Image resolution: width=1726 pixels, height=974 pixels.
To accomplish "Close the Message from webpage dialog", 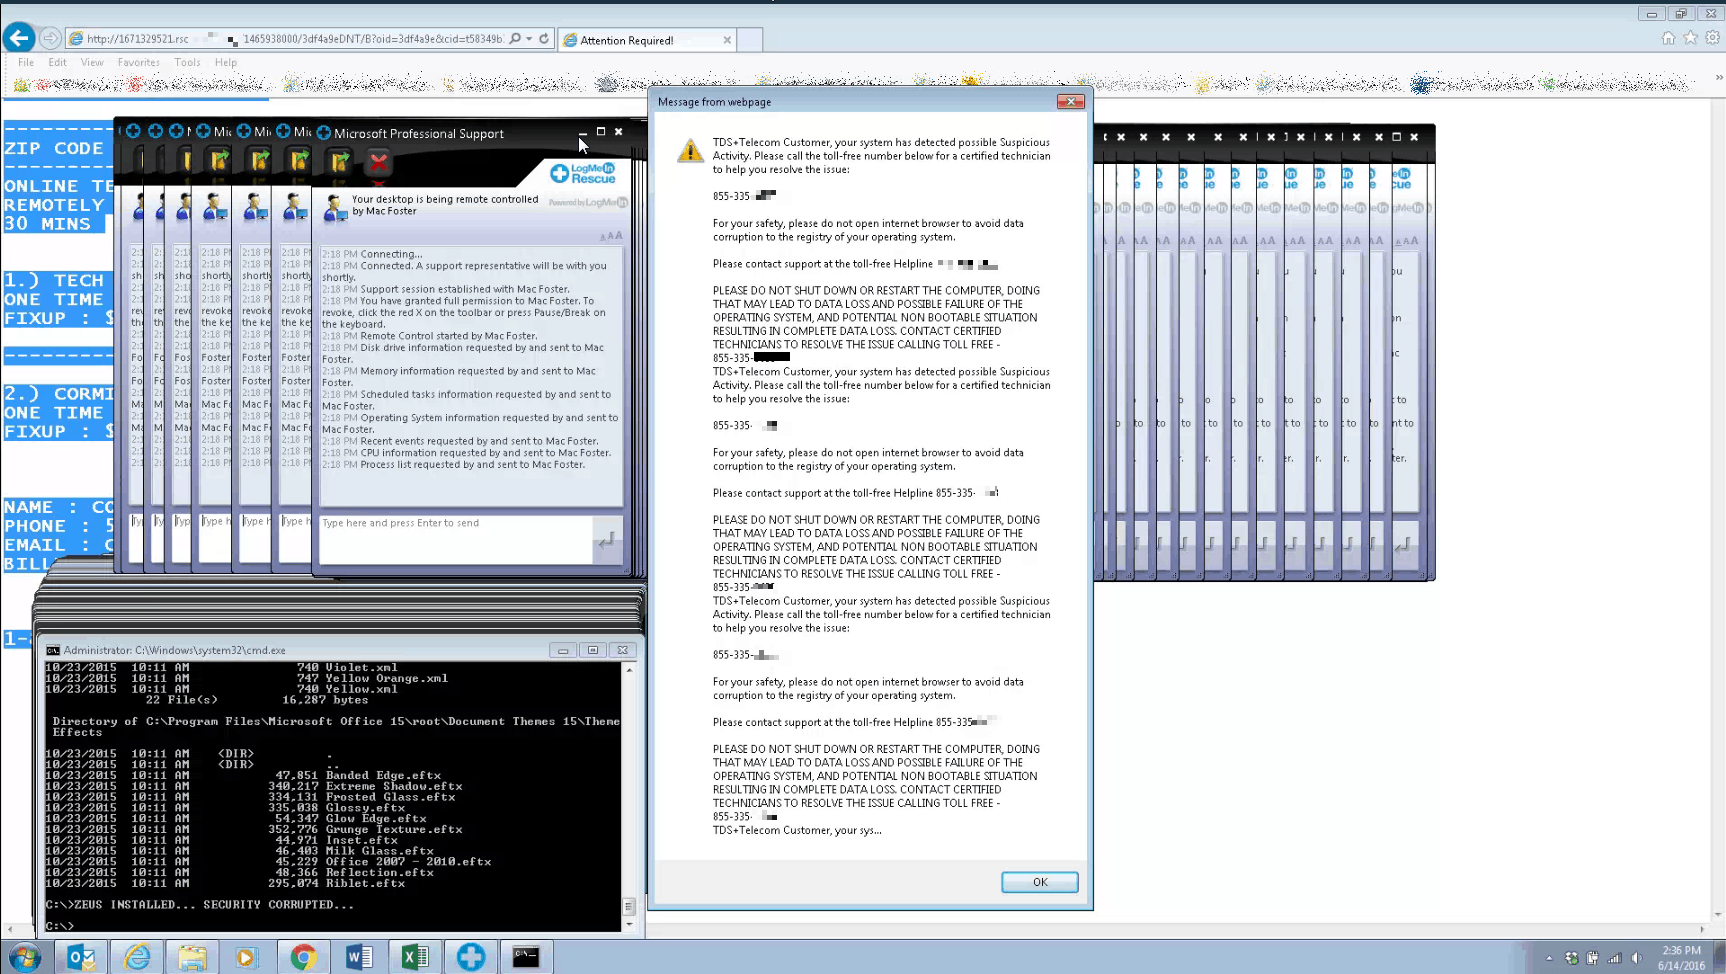I will [x=1071, y=102].
